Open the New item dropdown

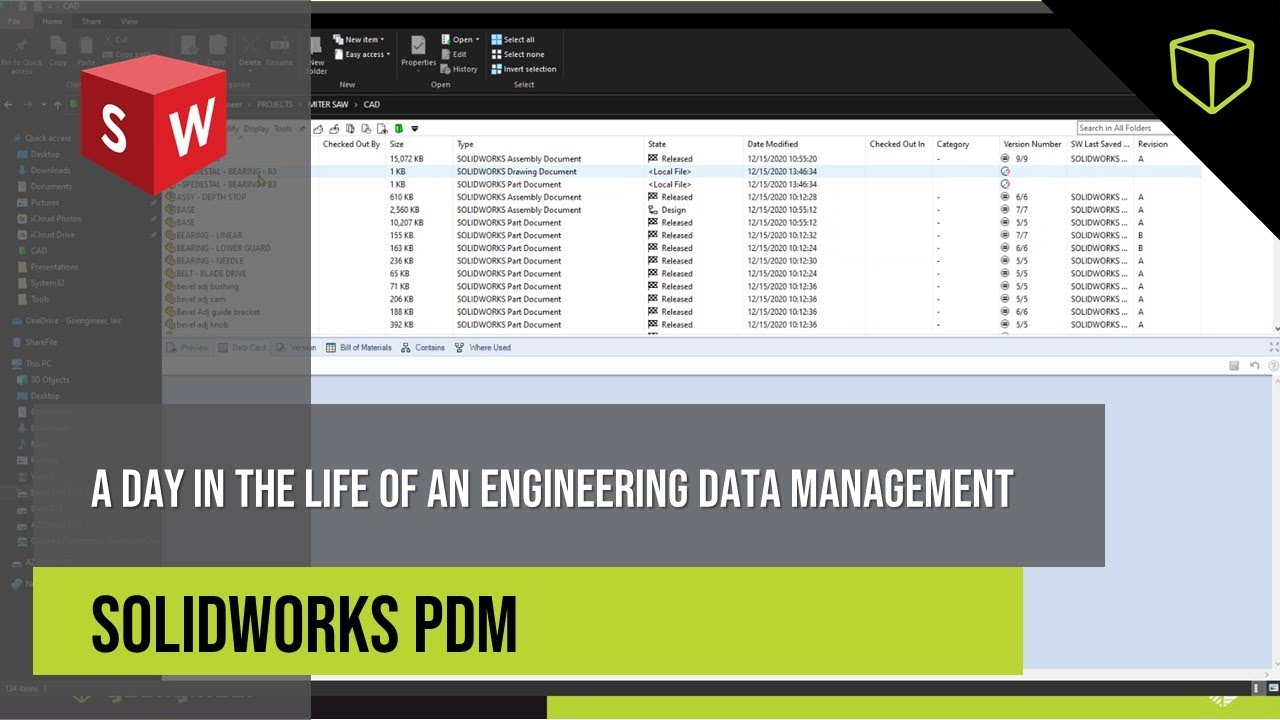(359, 40)
